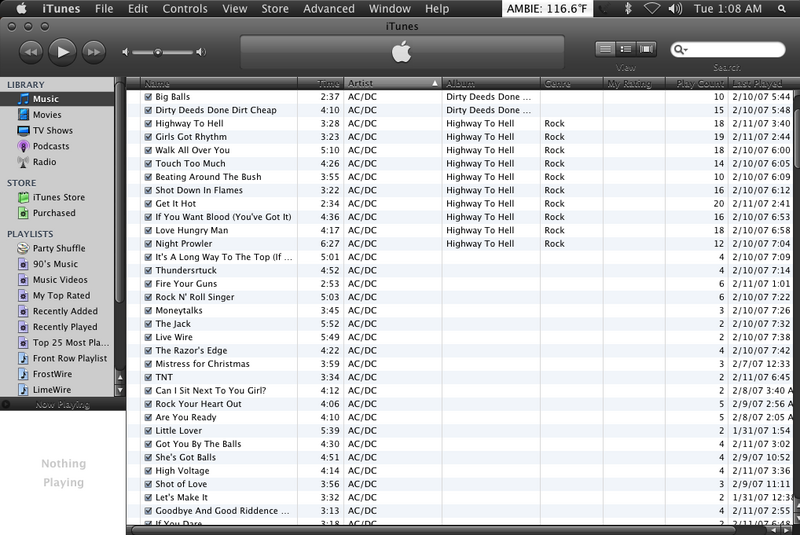This screenshot has height=535, width=800.
Task: Open the Controls menu
Action: point(185,9)
